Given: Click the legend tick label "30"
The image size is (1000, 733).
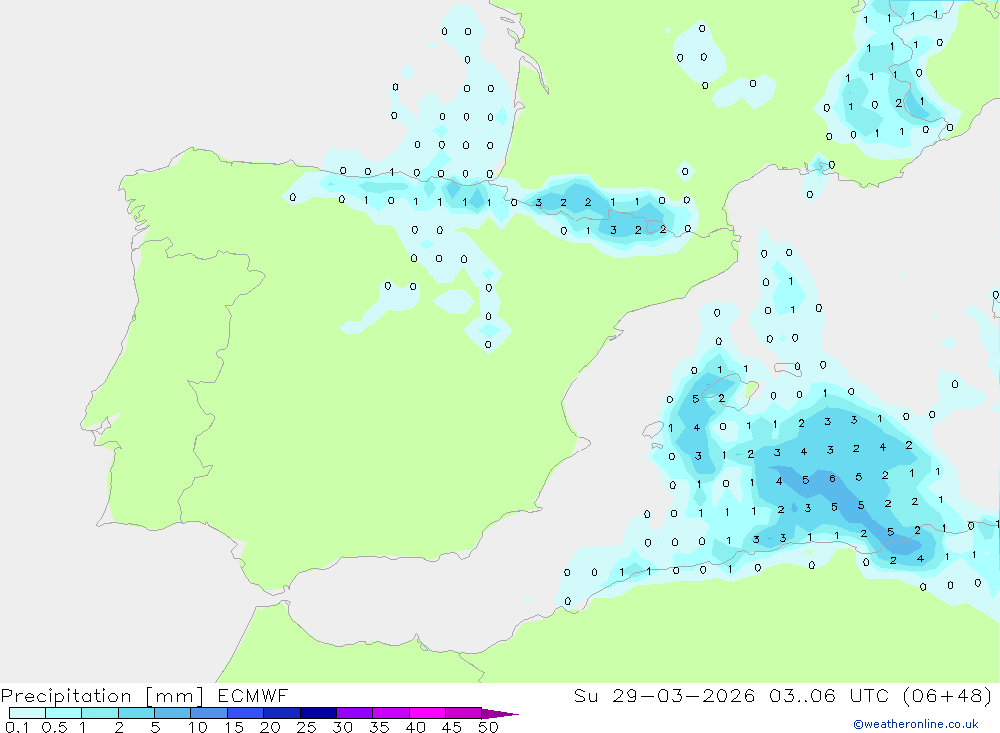Looking at the screenshot, I should point(343,727).
